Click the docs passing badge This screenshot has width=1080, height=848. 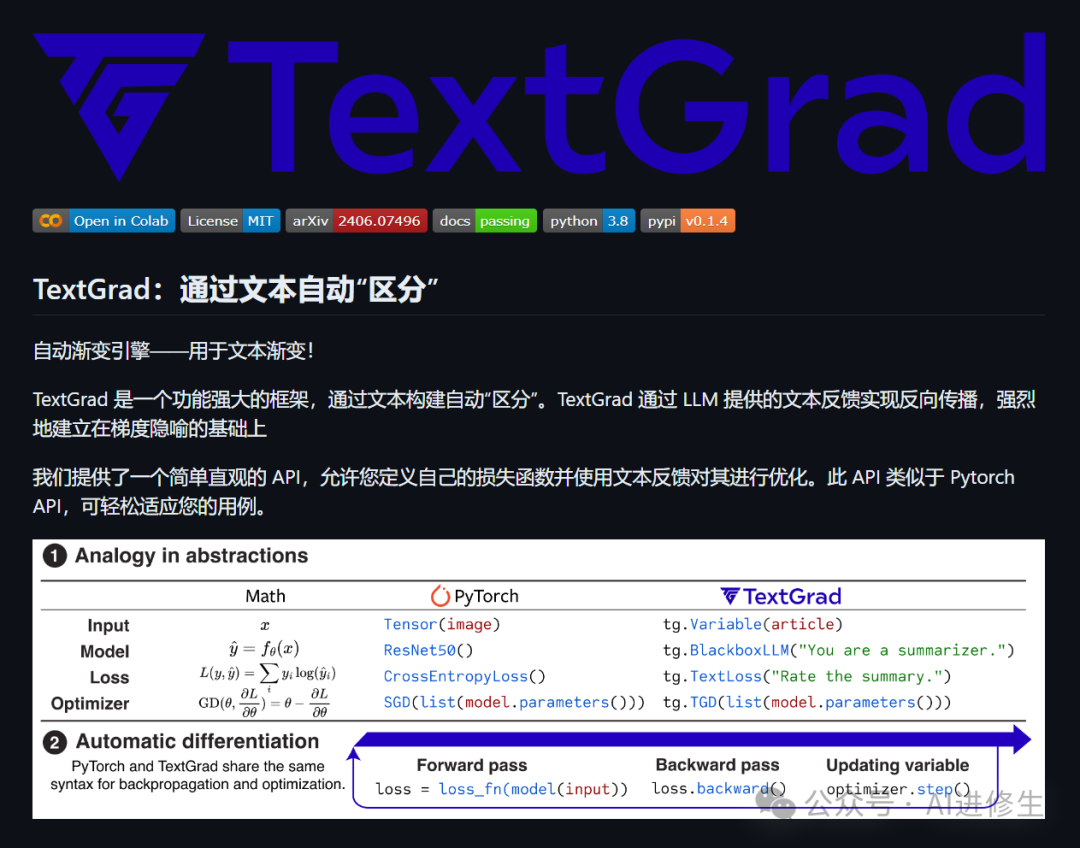(485, 220)
